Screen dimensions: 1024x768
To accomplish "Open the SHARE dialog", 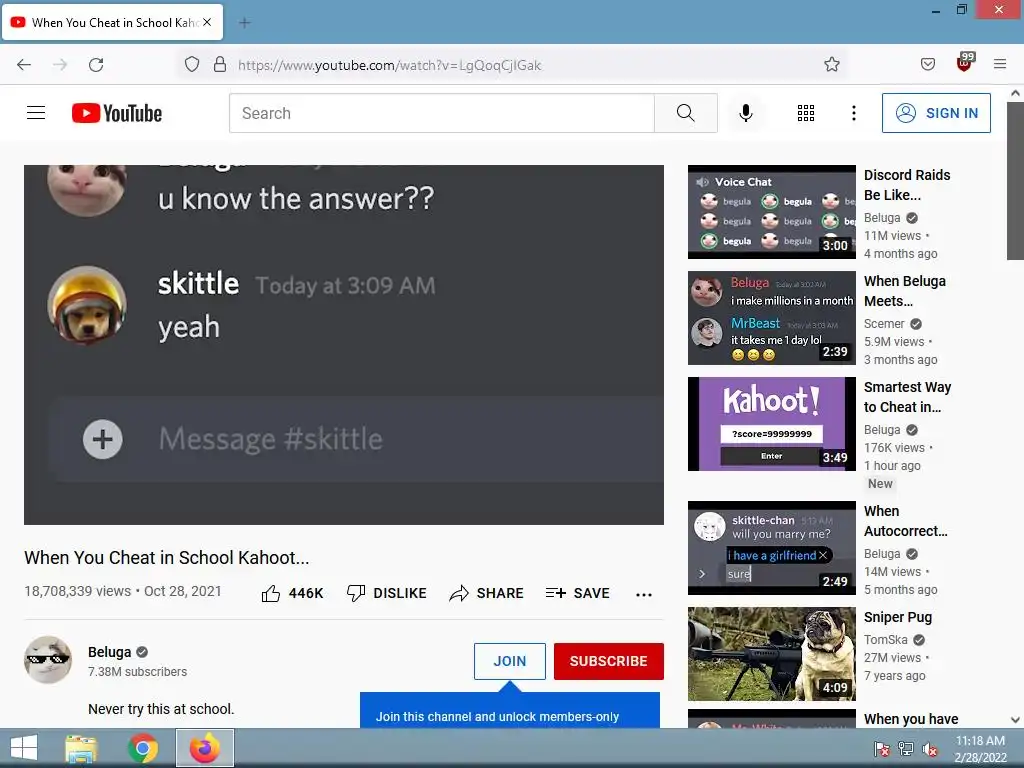I will point(487,593).
